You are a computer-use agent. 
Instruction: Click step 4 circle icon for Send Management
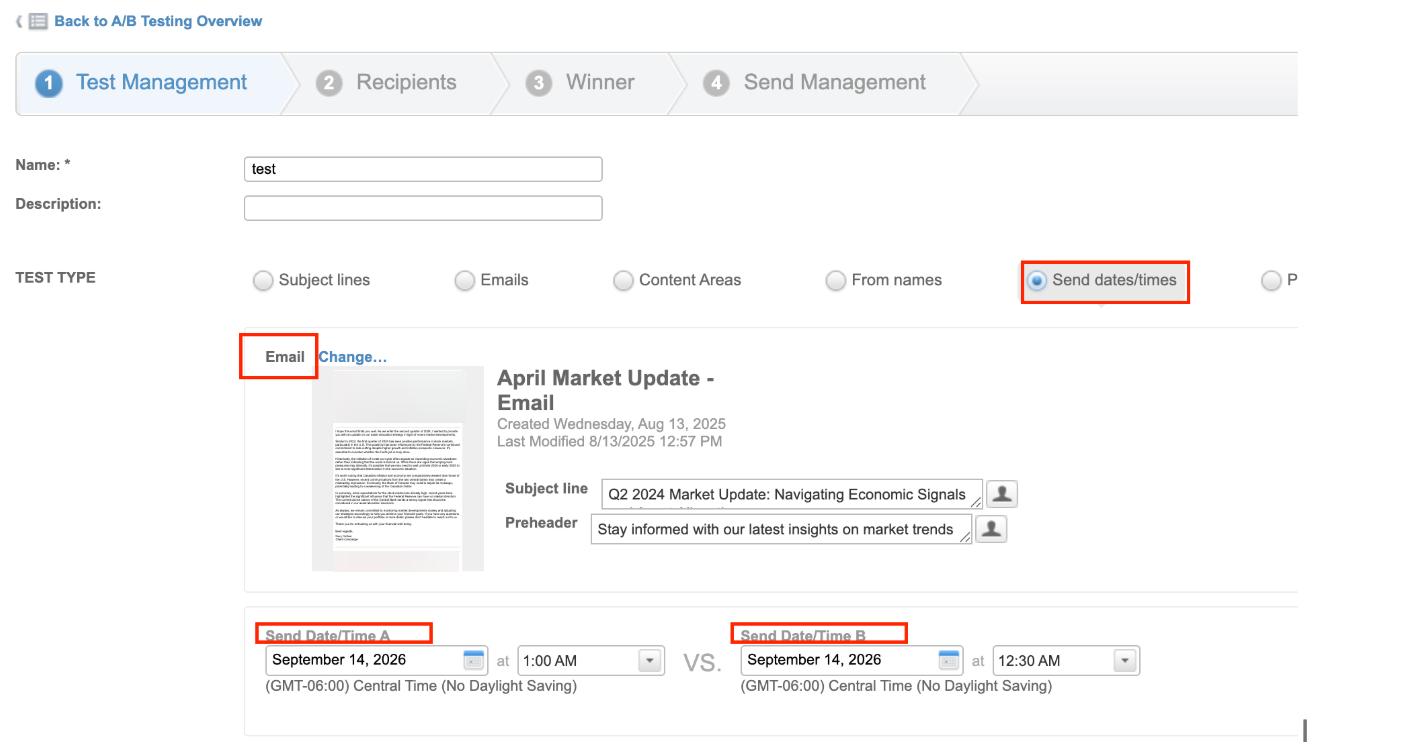tap(716, 83)
